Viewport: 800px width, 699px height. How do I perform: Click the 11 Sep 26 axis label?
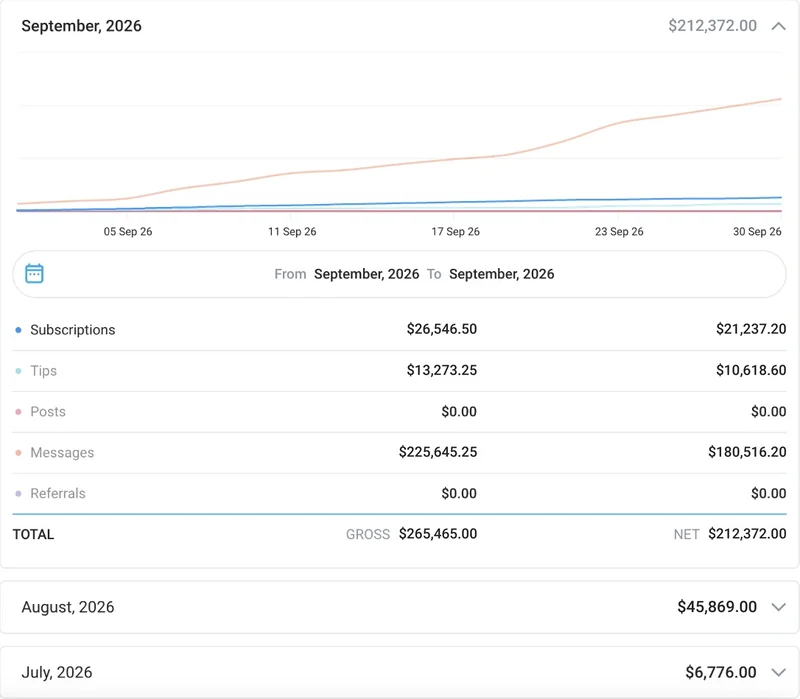click(292, 232)
